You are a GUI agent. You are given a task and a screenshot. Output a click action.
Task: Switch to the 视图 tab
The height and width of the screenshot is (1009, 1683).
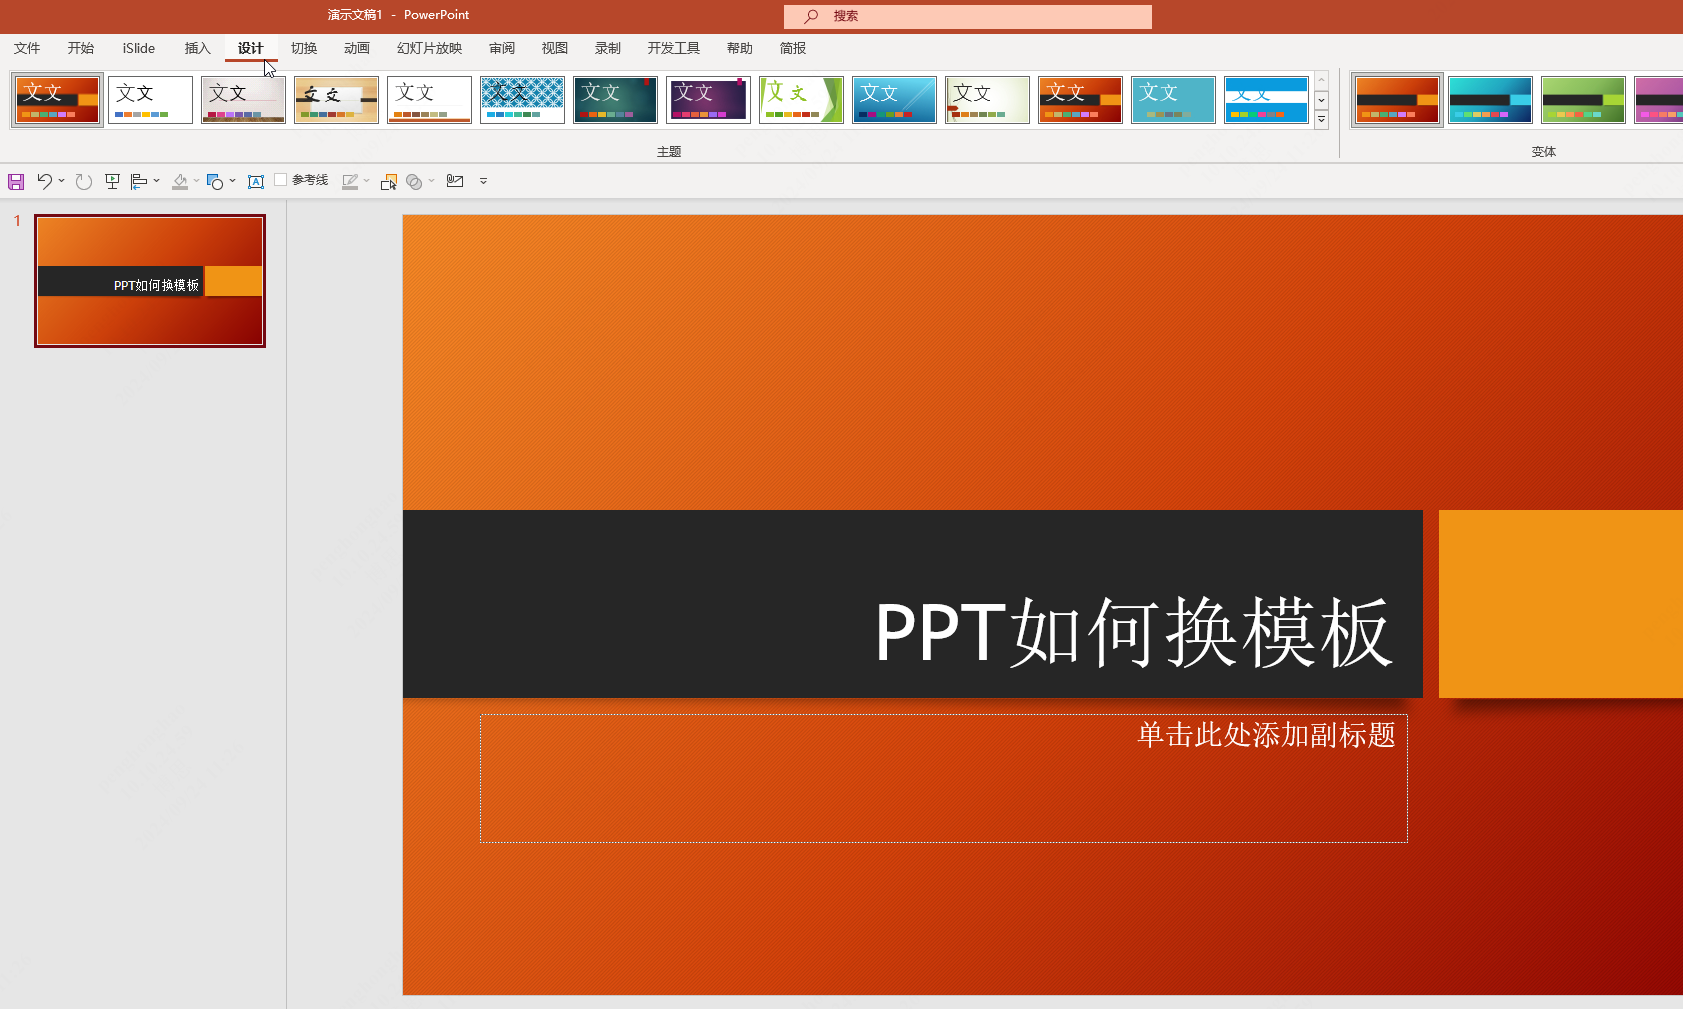coord(555,48)
